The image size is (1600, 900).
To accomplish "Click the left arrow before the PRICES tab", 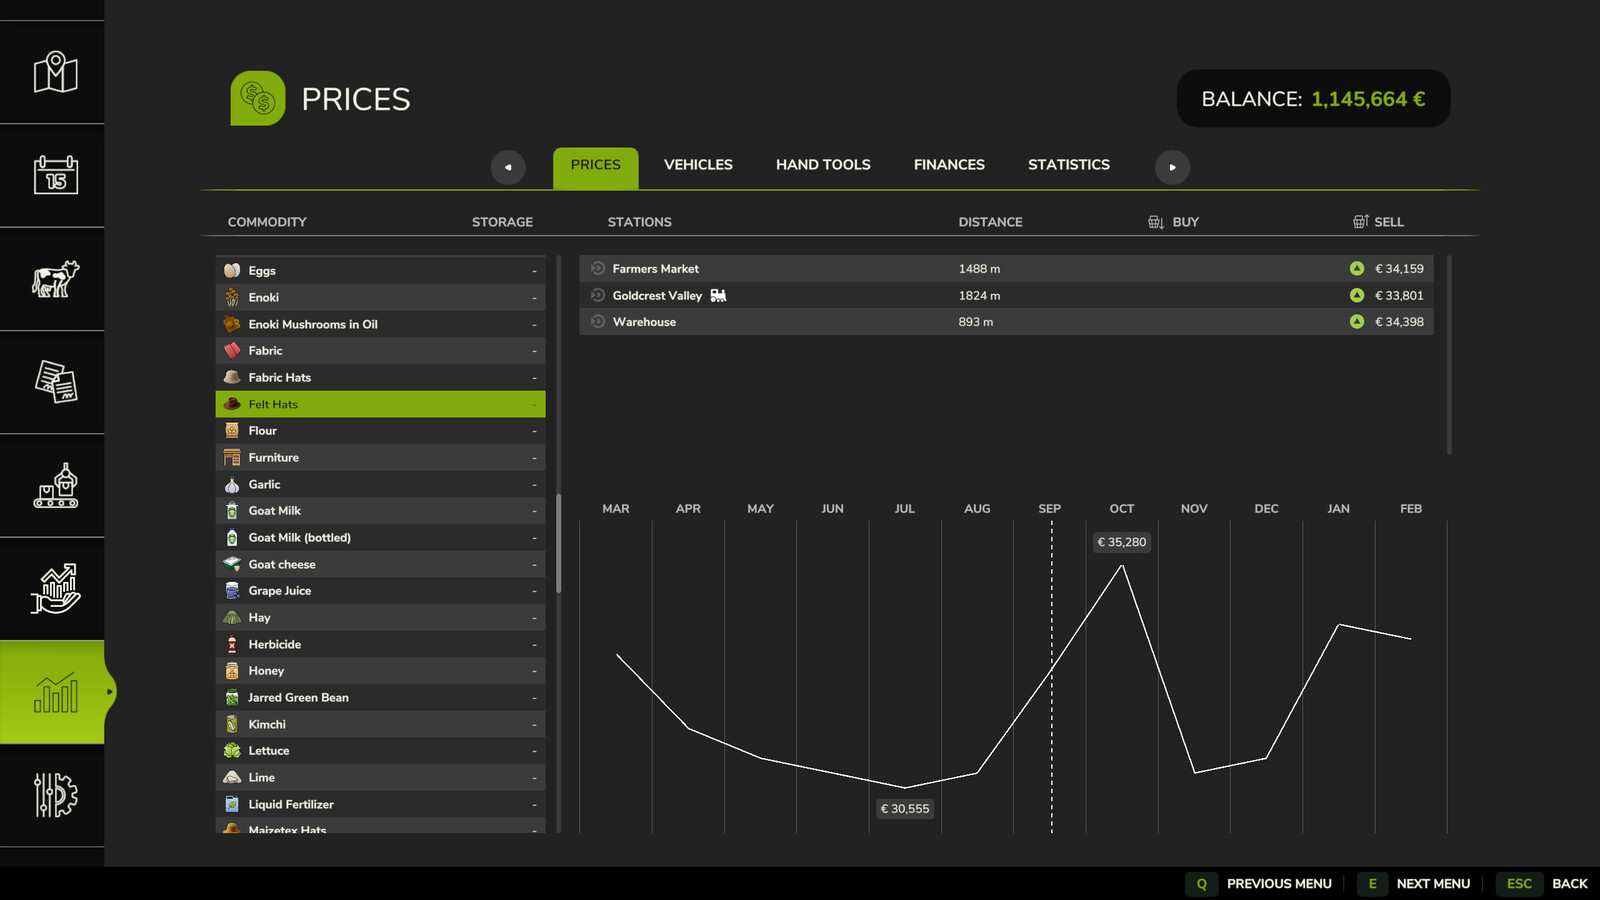I will [508, 167].
